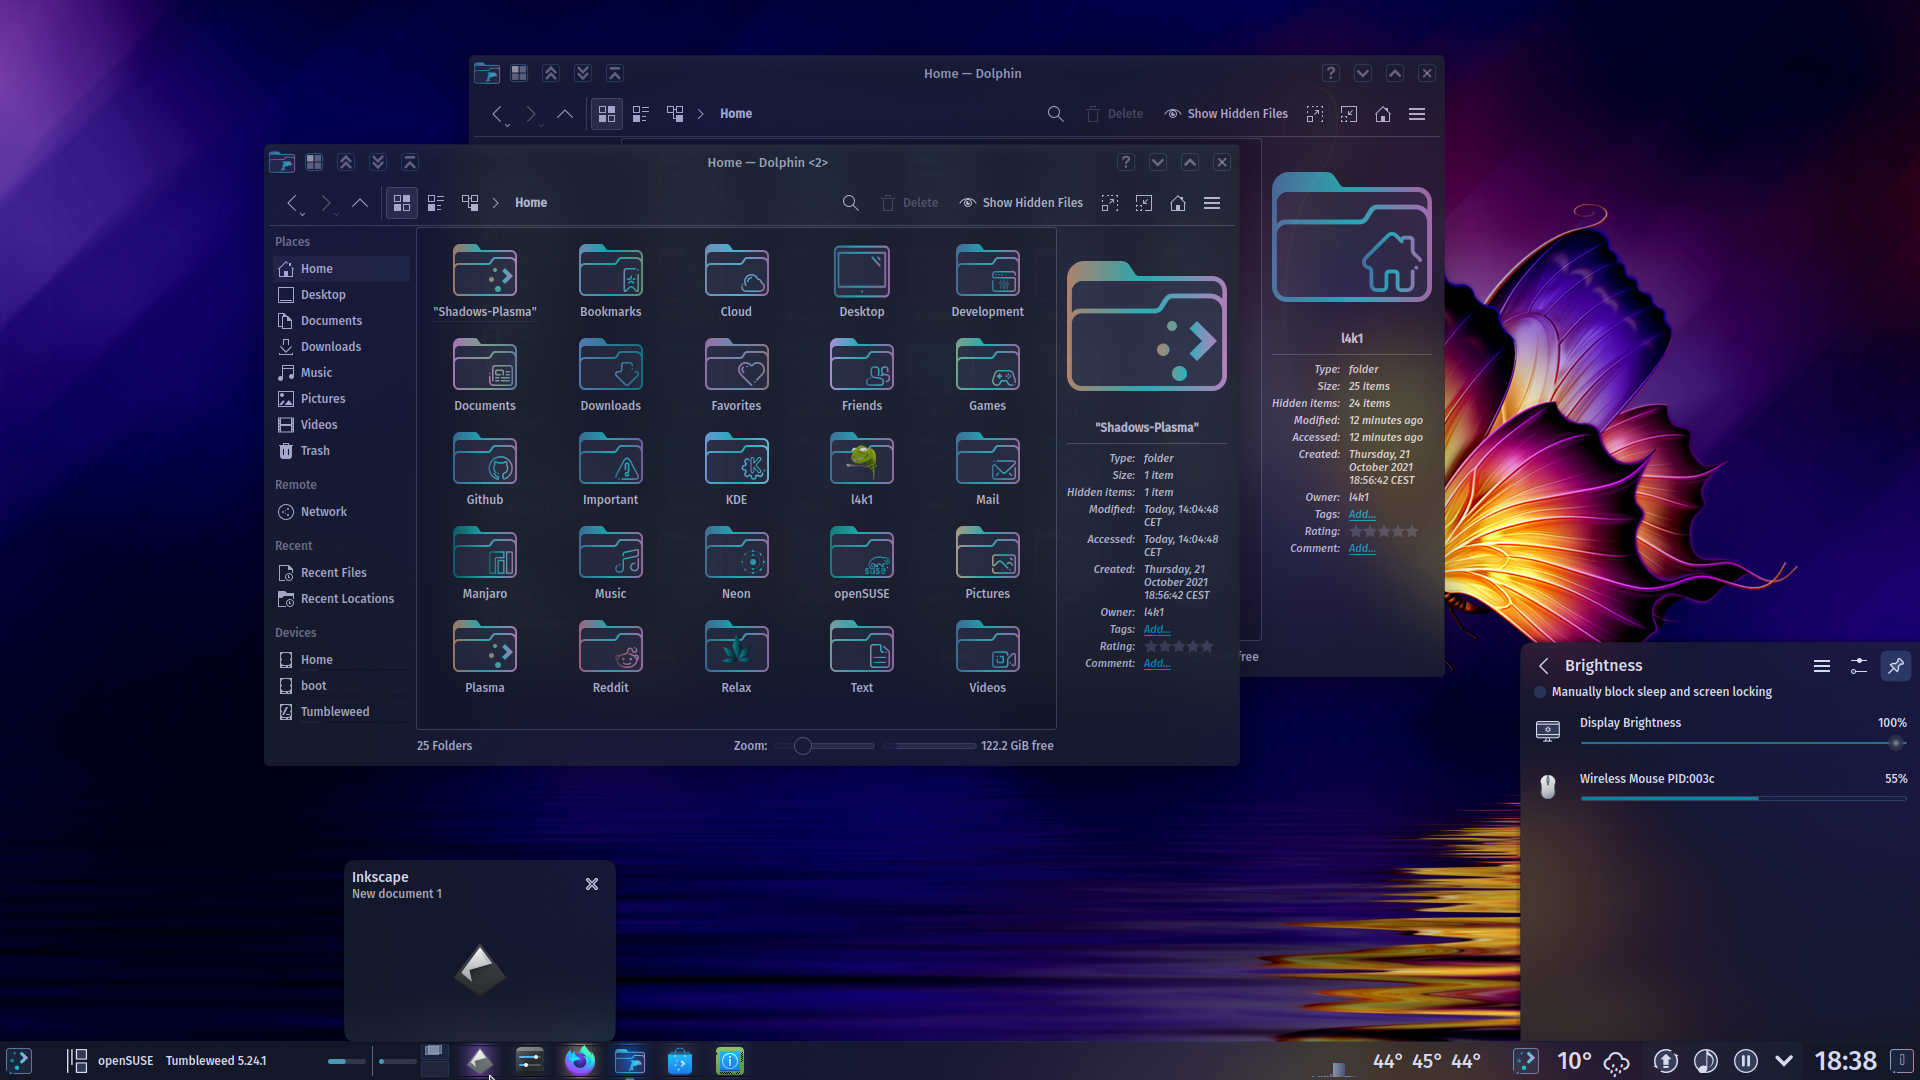Viewport: 1920px width, 1080px height.
Task: Toggle keep-below arrow in Dolphin <2> titlebar
Action: 378,162
